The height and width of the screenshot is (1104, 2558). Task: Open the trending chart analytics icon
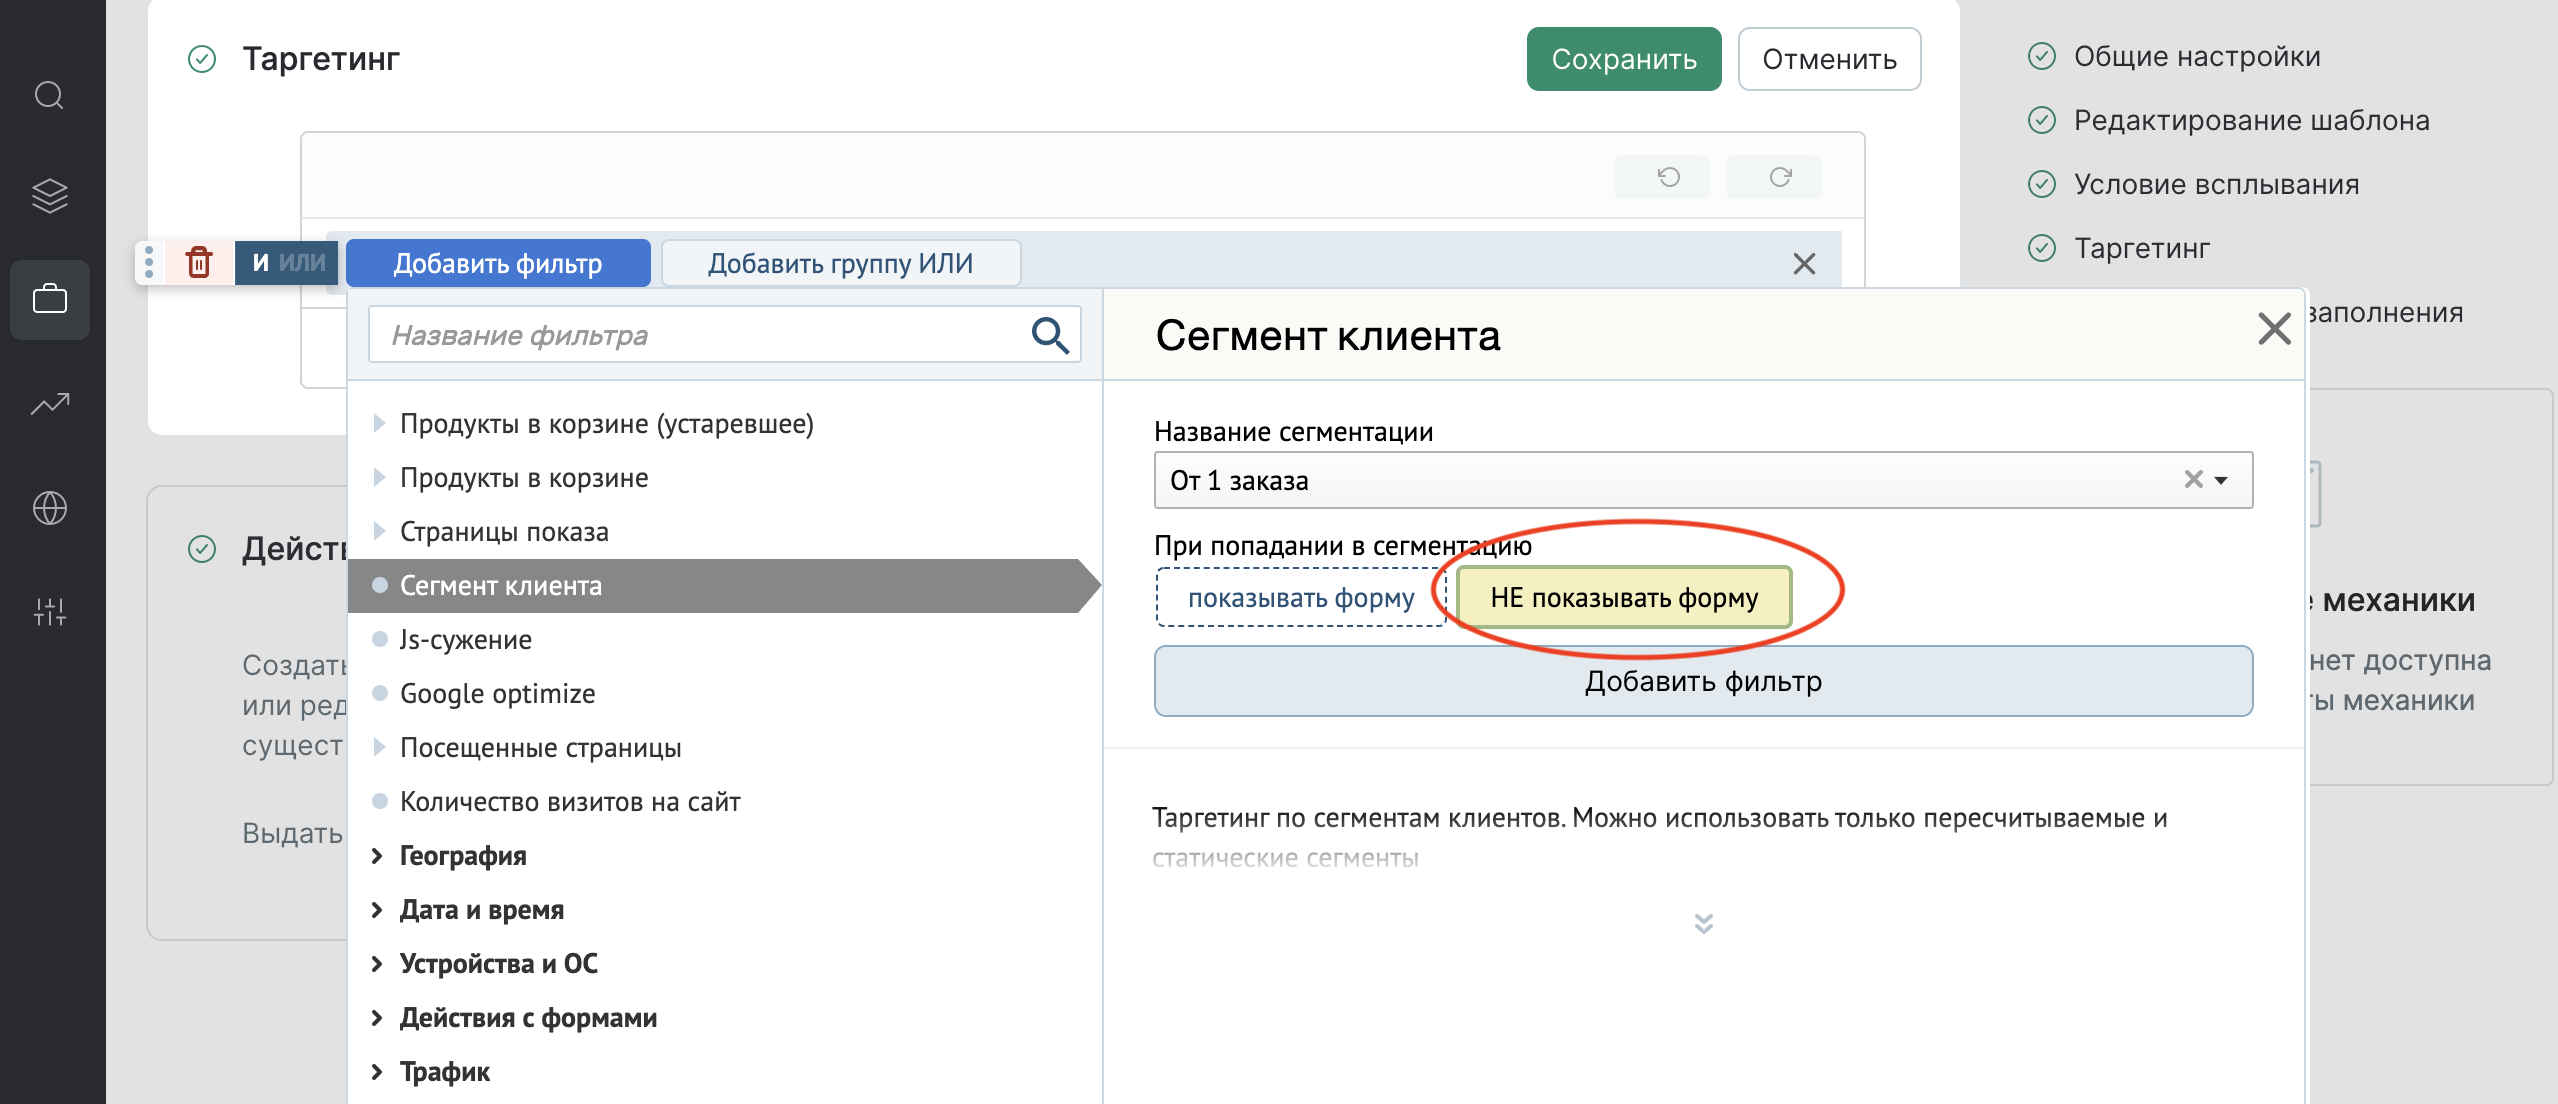pyautogui.click(x=49, y=403)
